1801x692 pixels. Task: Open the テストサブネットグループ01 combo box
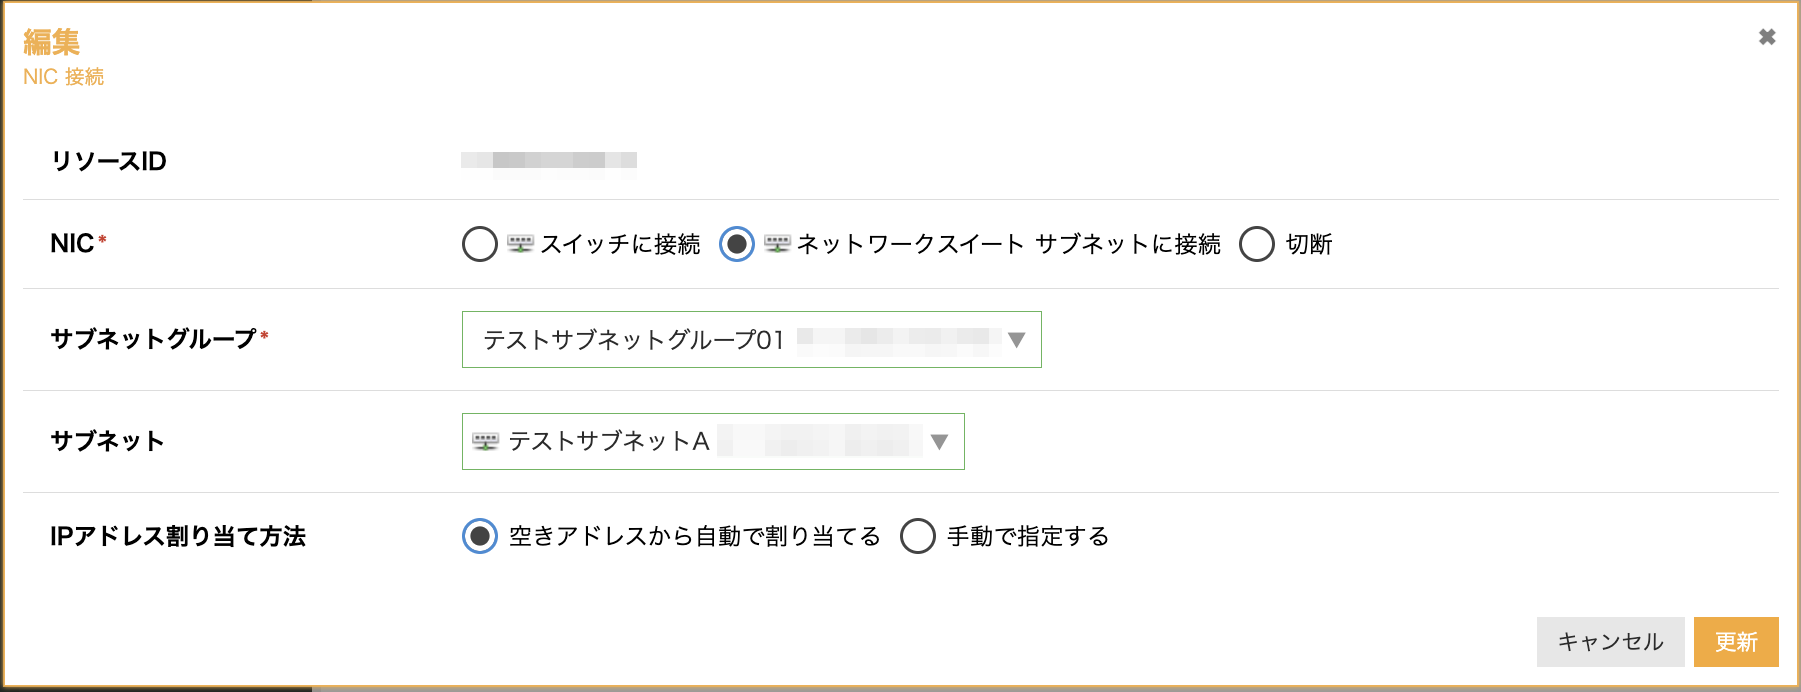tap(752, 340)
